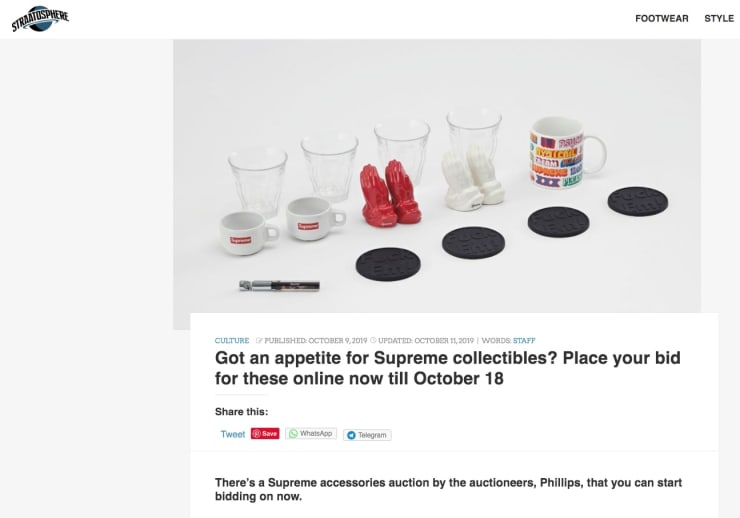Share the article via Telegram

click(367, 435)
